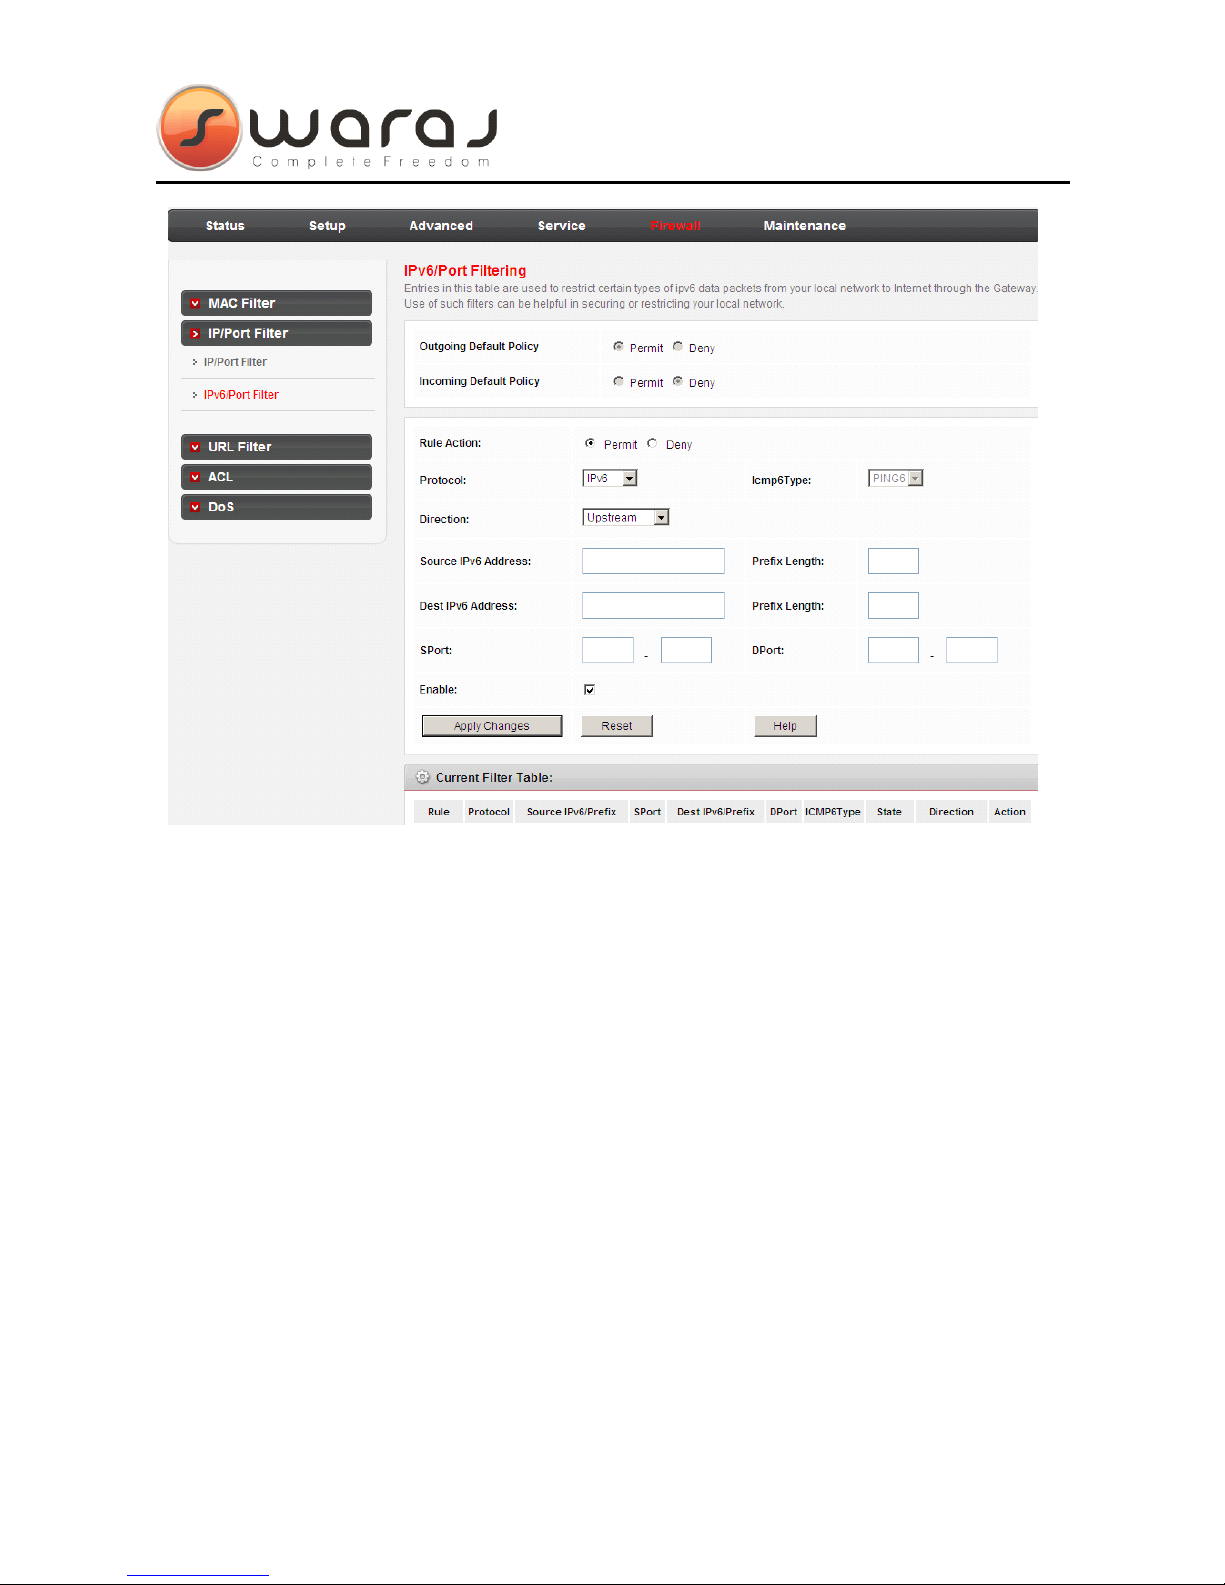
Task: Expand the MAC Filter section
Action: [x=276, y=303]
